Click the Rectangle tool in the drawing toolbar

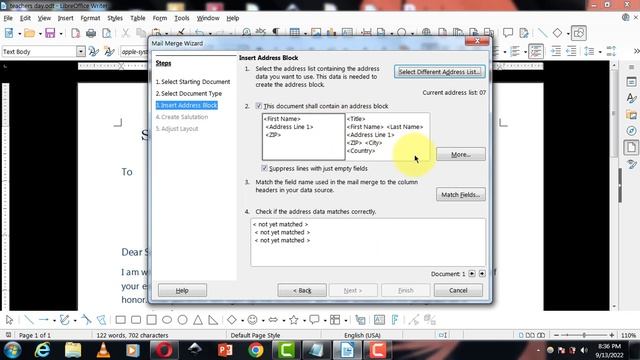tap(120, 320)
